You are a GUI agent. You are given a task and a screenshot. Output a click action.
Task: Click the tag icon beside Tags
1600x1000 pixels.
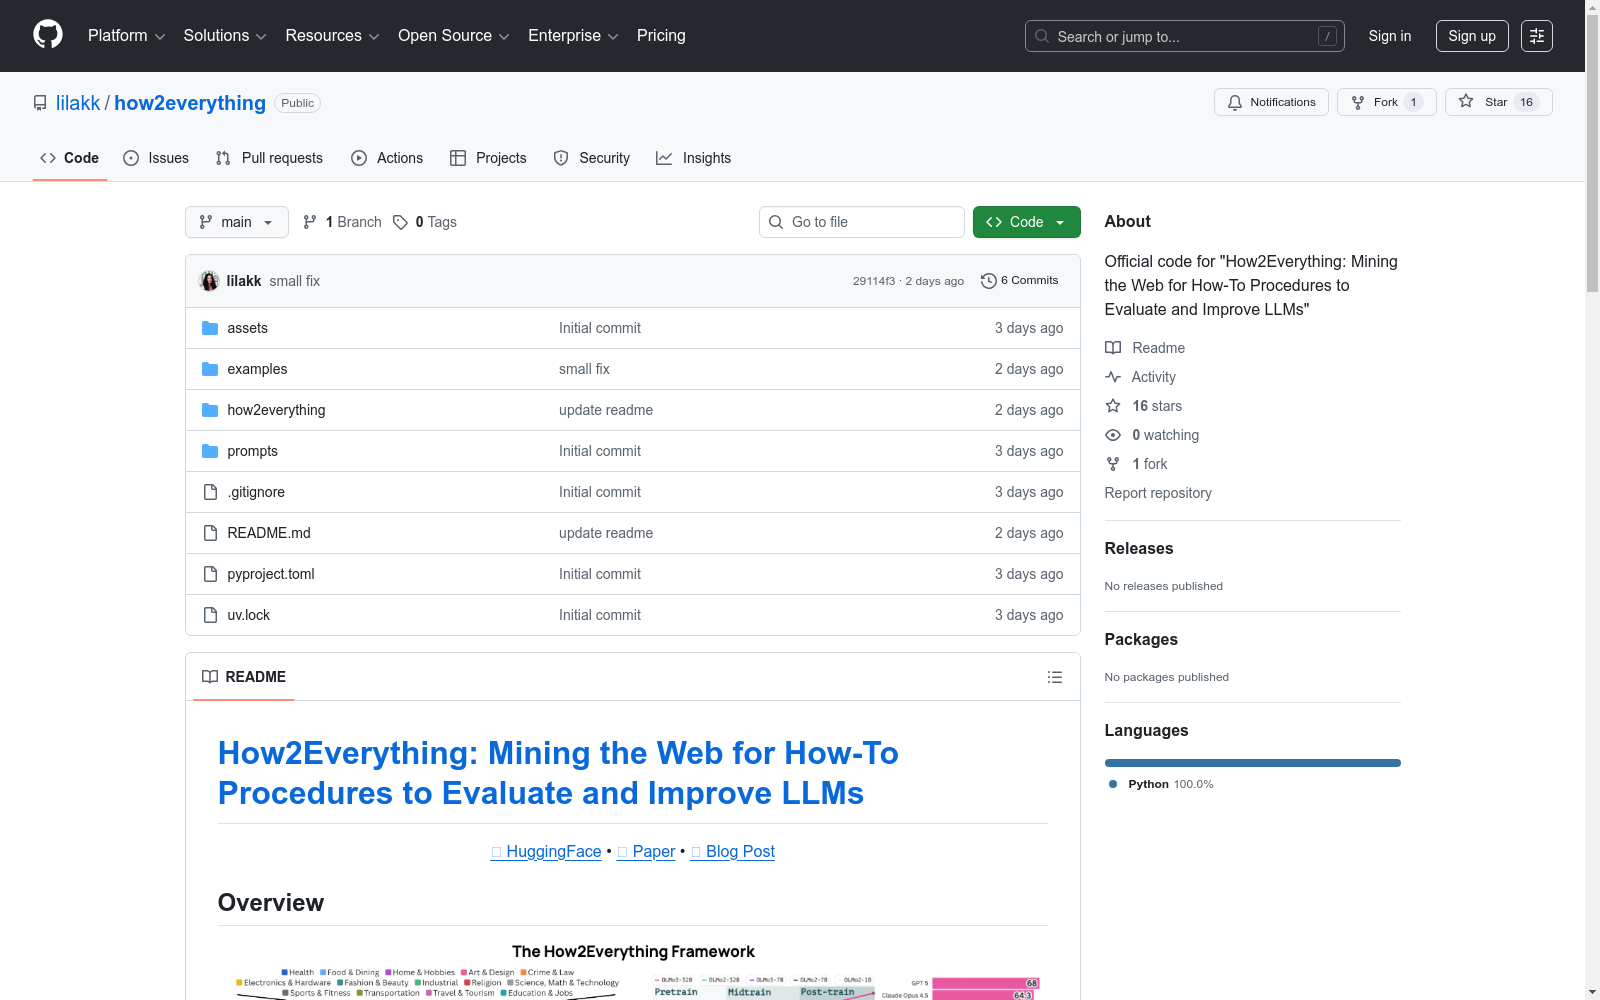[400, 222]
